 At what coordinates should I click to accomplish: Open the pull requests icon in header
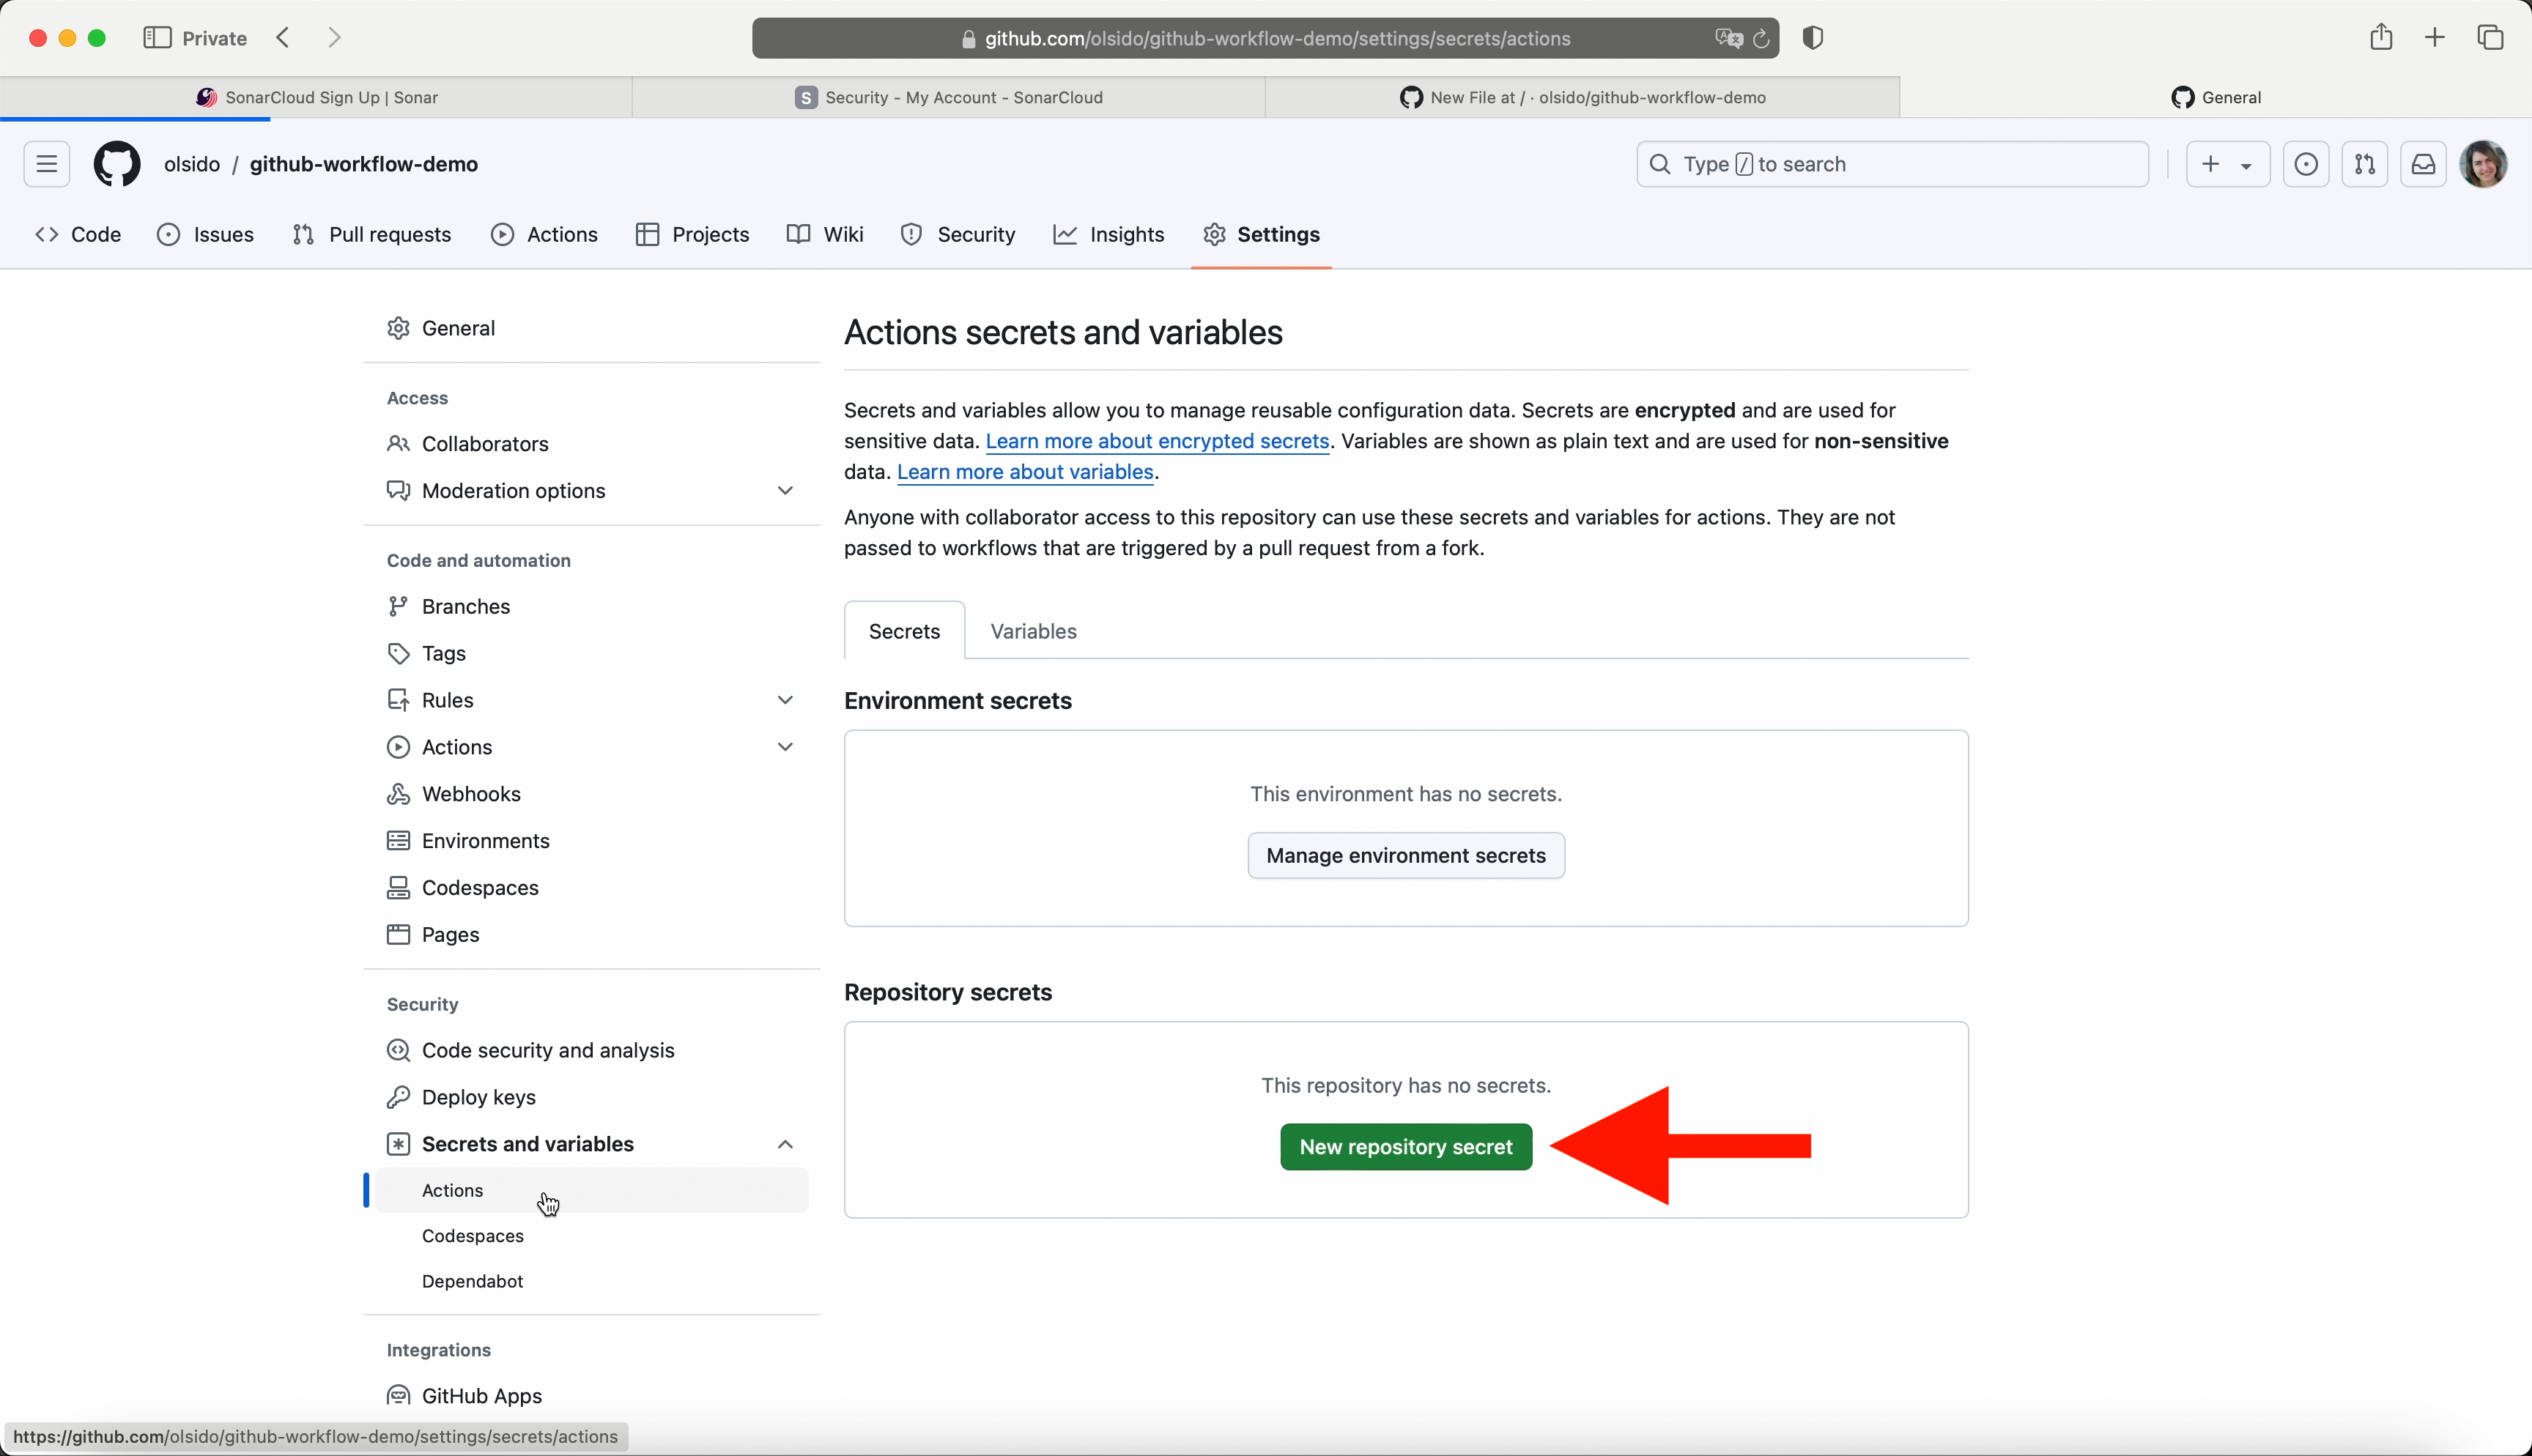(x=2364, y=164)
